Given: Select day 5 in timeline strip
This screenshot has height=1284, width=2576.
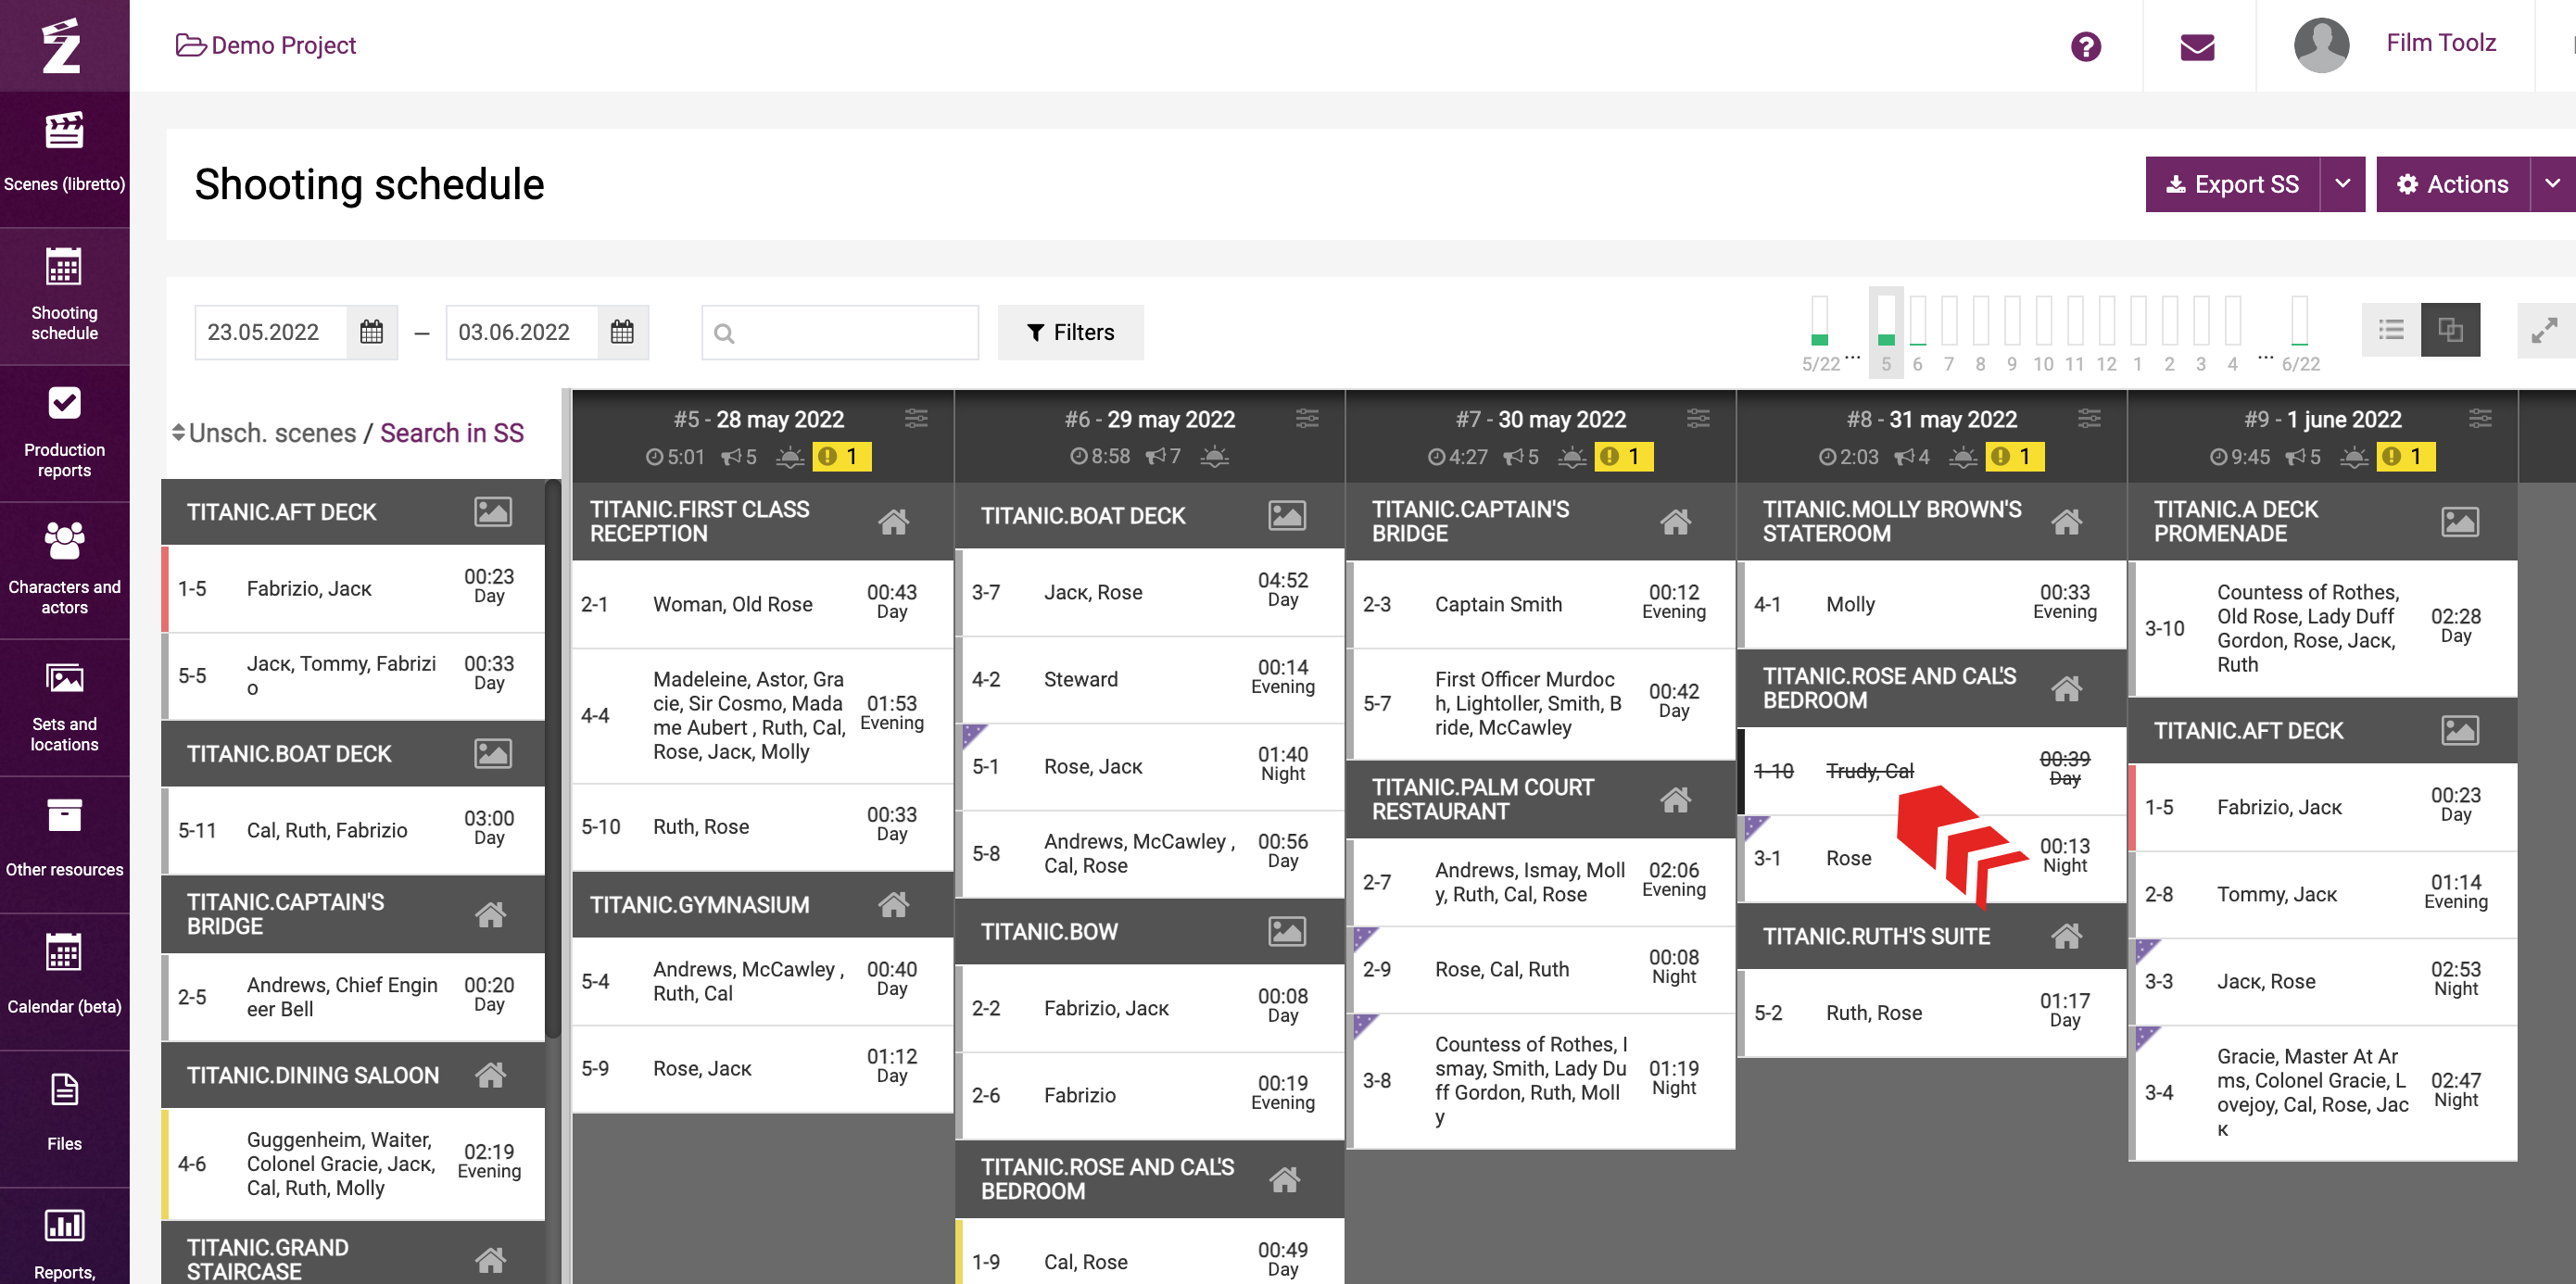Looking at the screenshot, I should [1885, 332].
